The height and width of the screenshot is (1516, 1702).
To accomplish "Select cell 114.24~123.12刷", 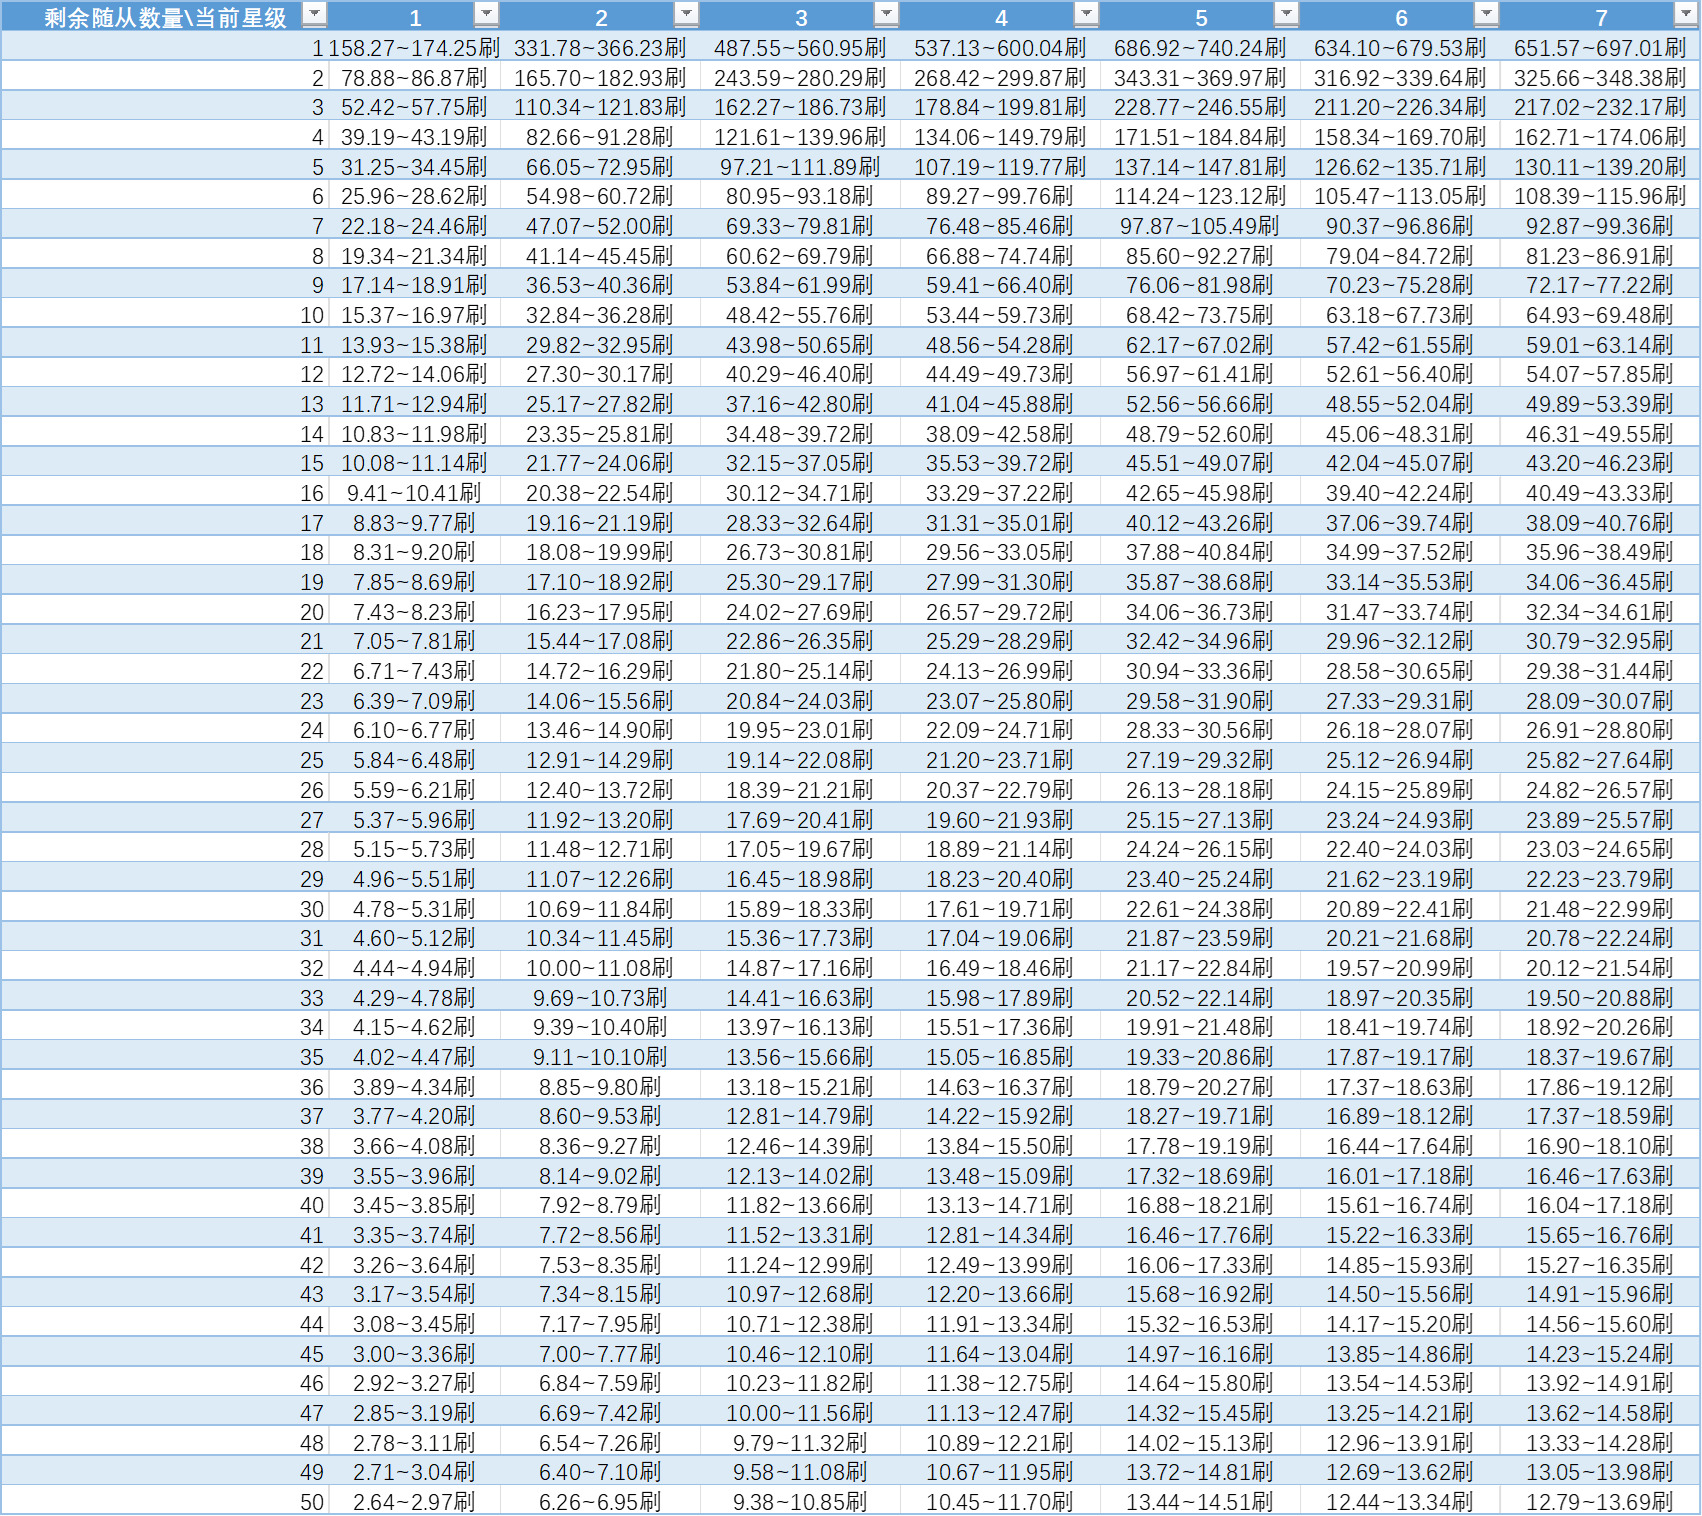I will click(x=1200, y=196).
